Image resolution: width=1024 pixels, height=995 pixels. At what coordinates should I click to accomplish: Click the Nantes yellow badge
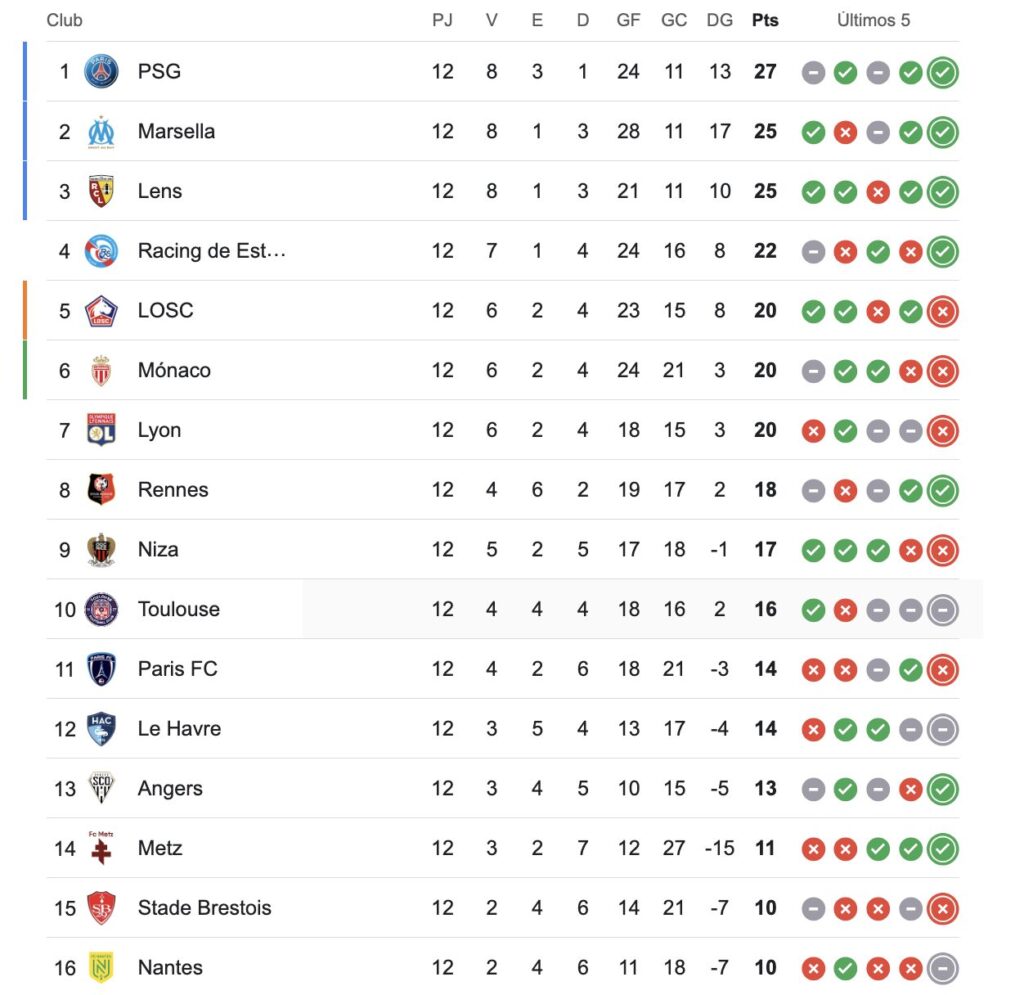101,967
